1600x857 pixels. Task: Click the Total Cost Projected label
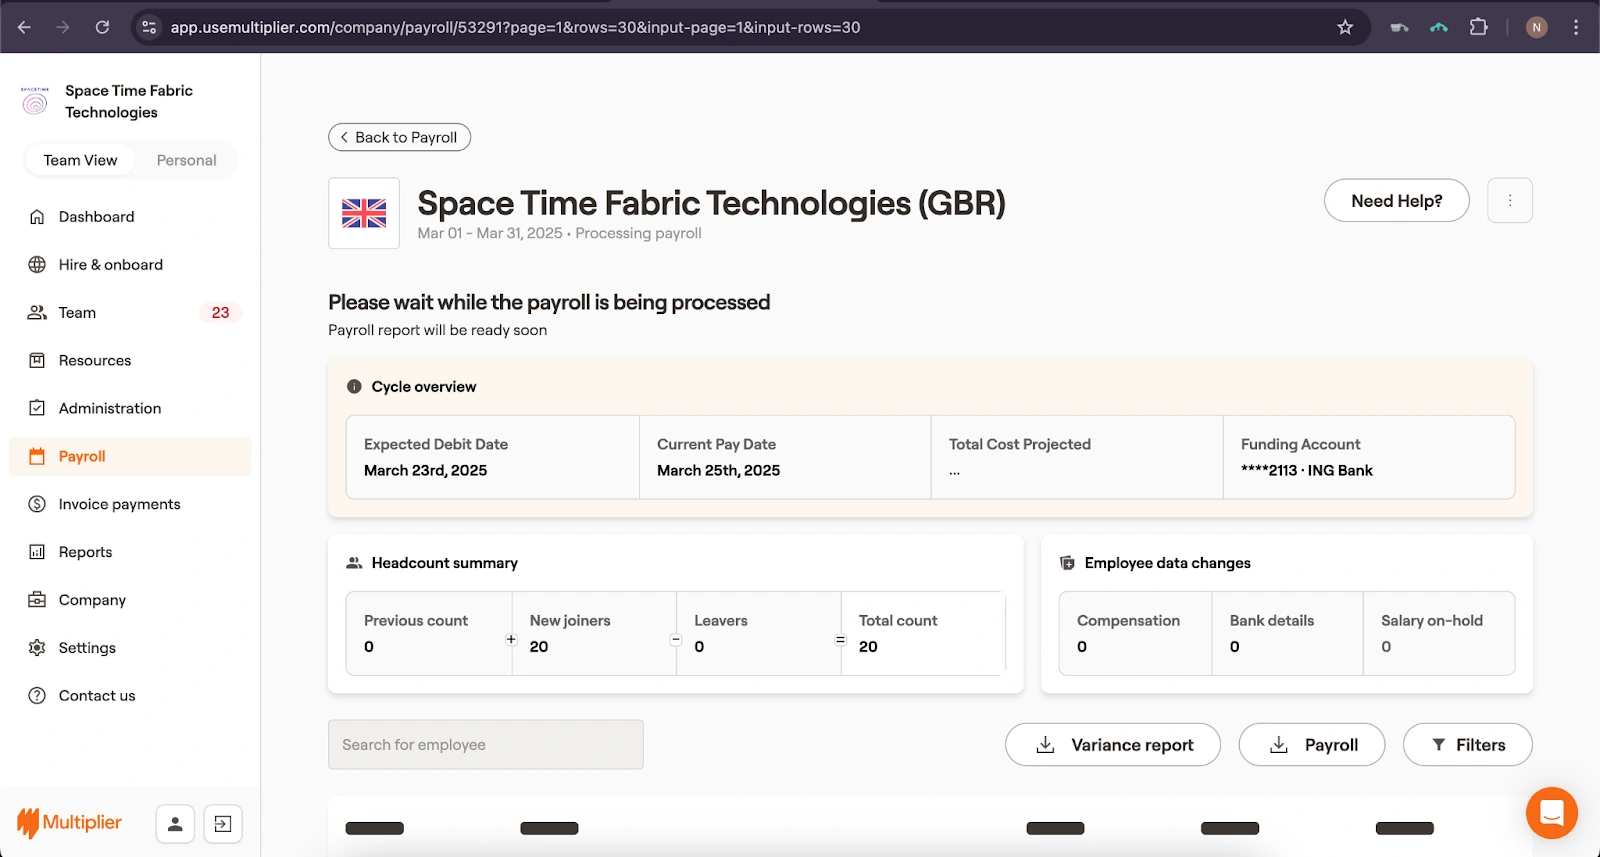click(x=1020, y=444)
